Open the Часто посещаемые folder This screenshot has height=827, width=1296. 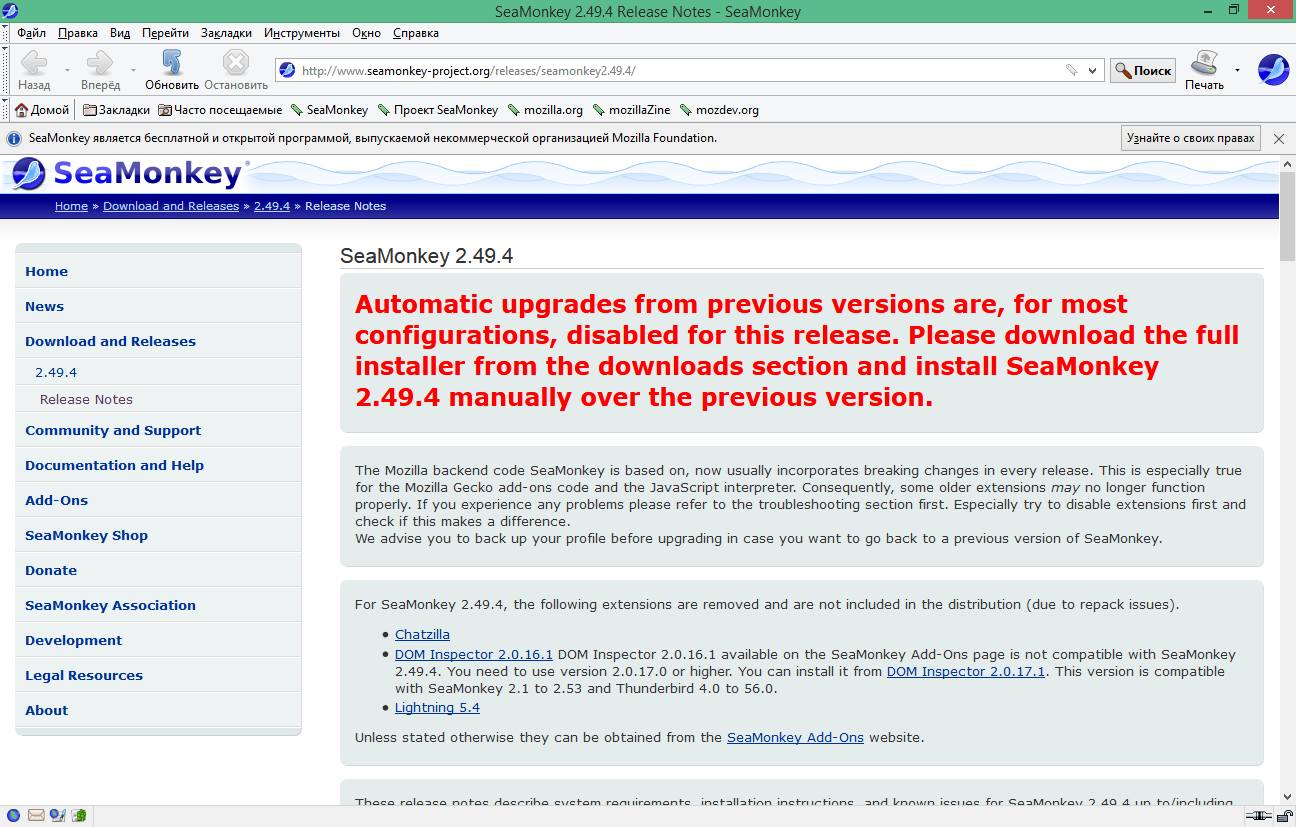point(220,110)
